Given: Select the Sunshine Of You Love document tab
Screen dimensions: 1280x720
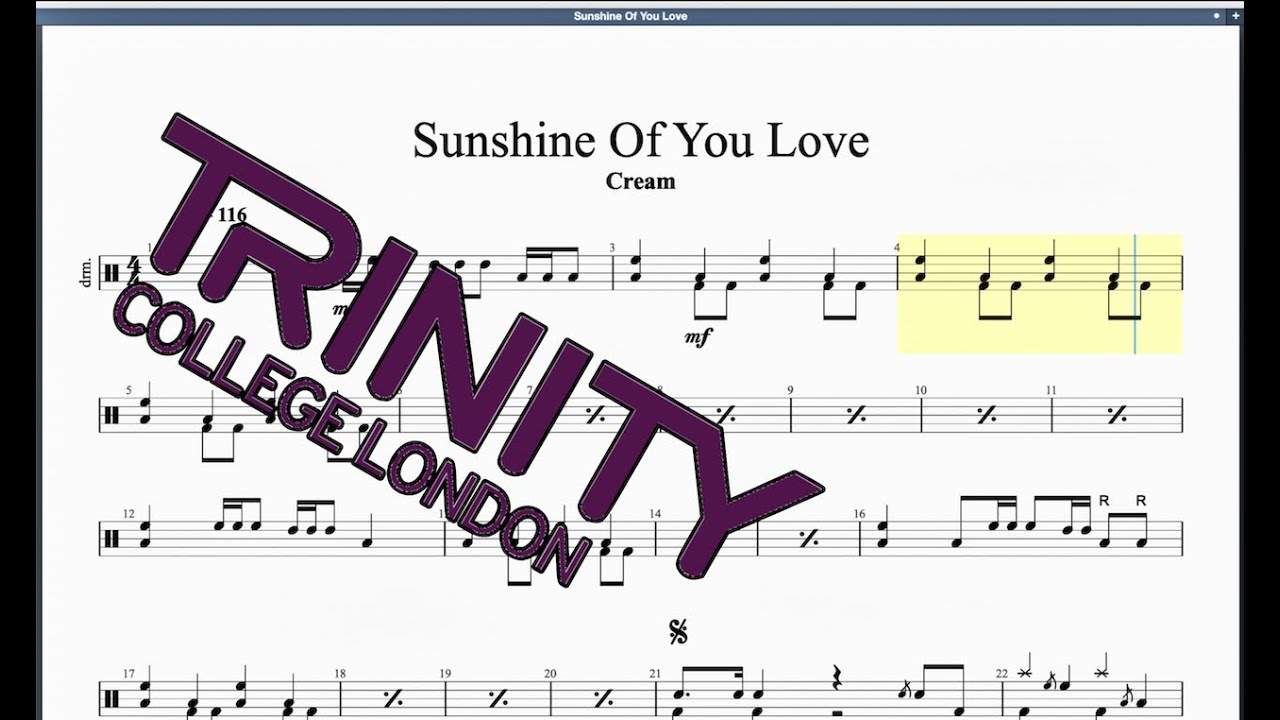Looking at the screenshot, I should point(630,16).
